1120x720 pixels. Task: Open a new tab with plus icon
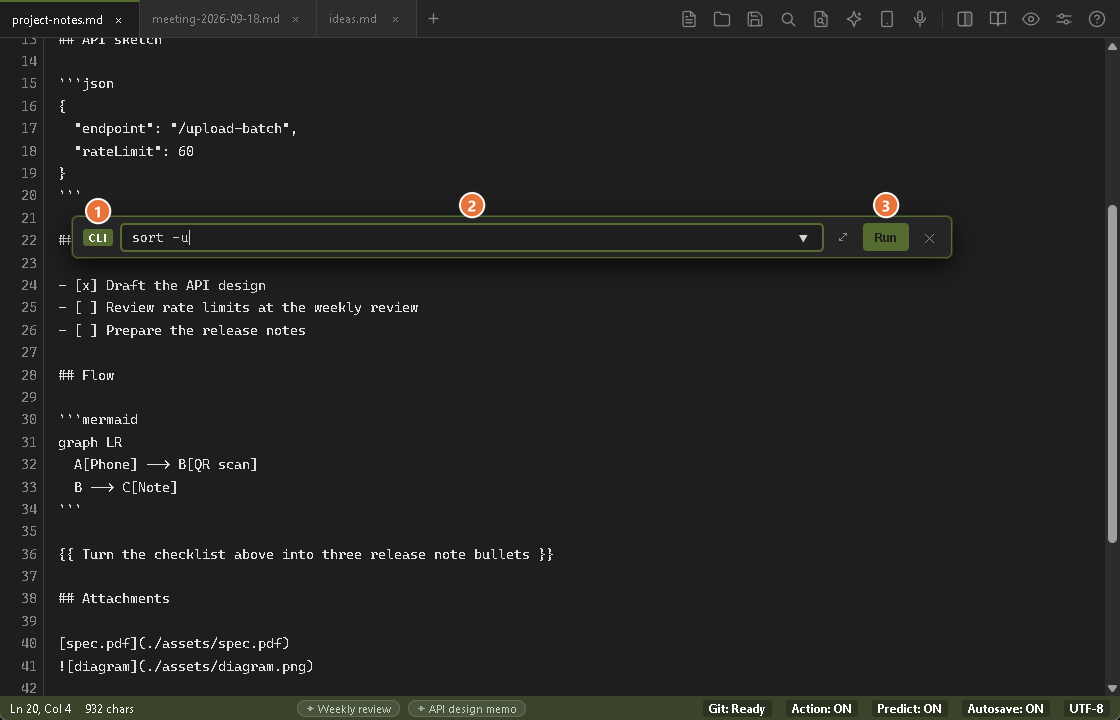pos(433,19)
